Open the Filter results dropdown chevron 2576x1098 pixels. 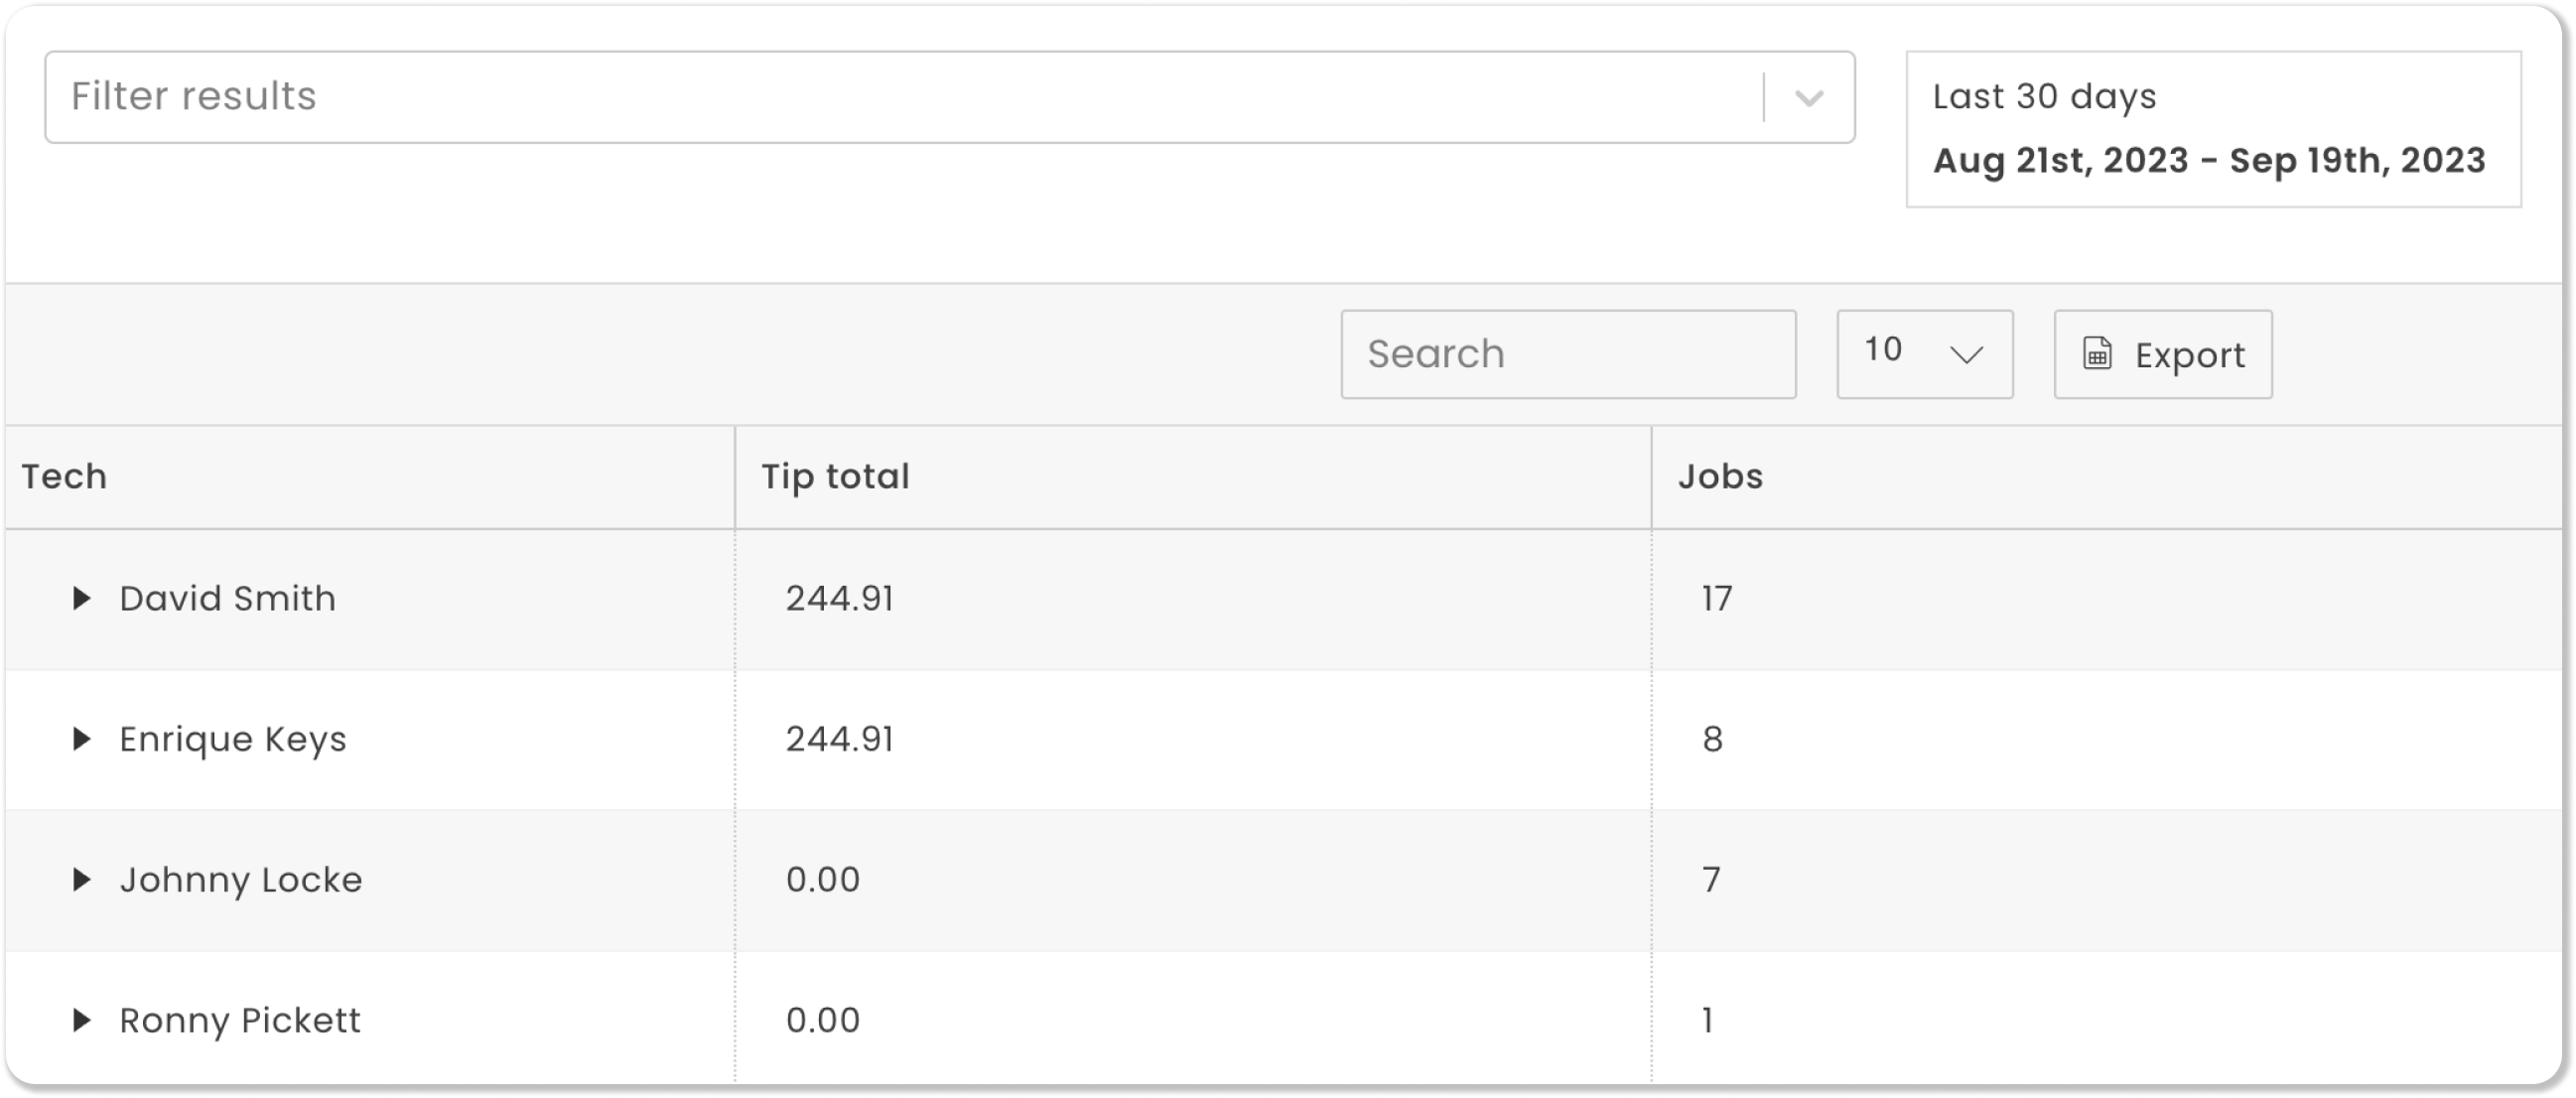click(1809, 98)
